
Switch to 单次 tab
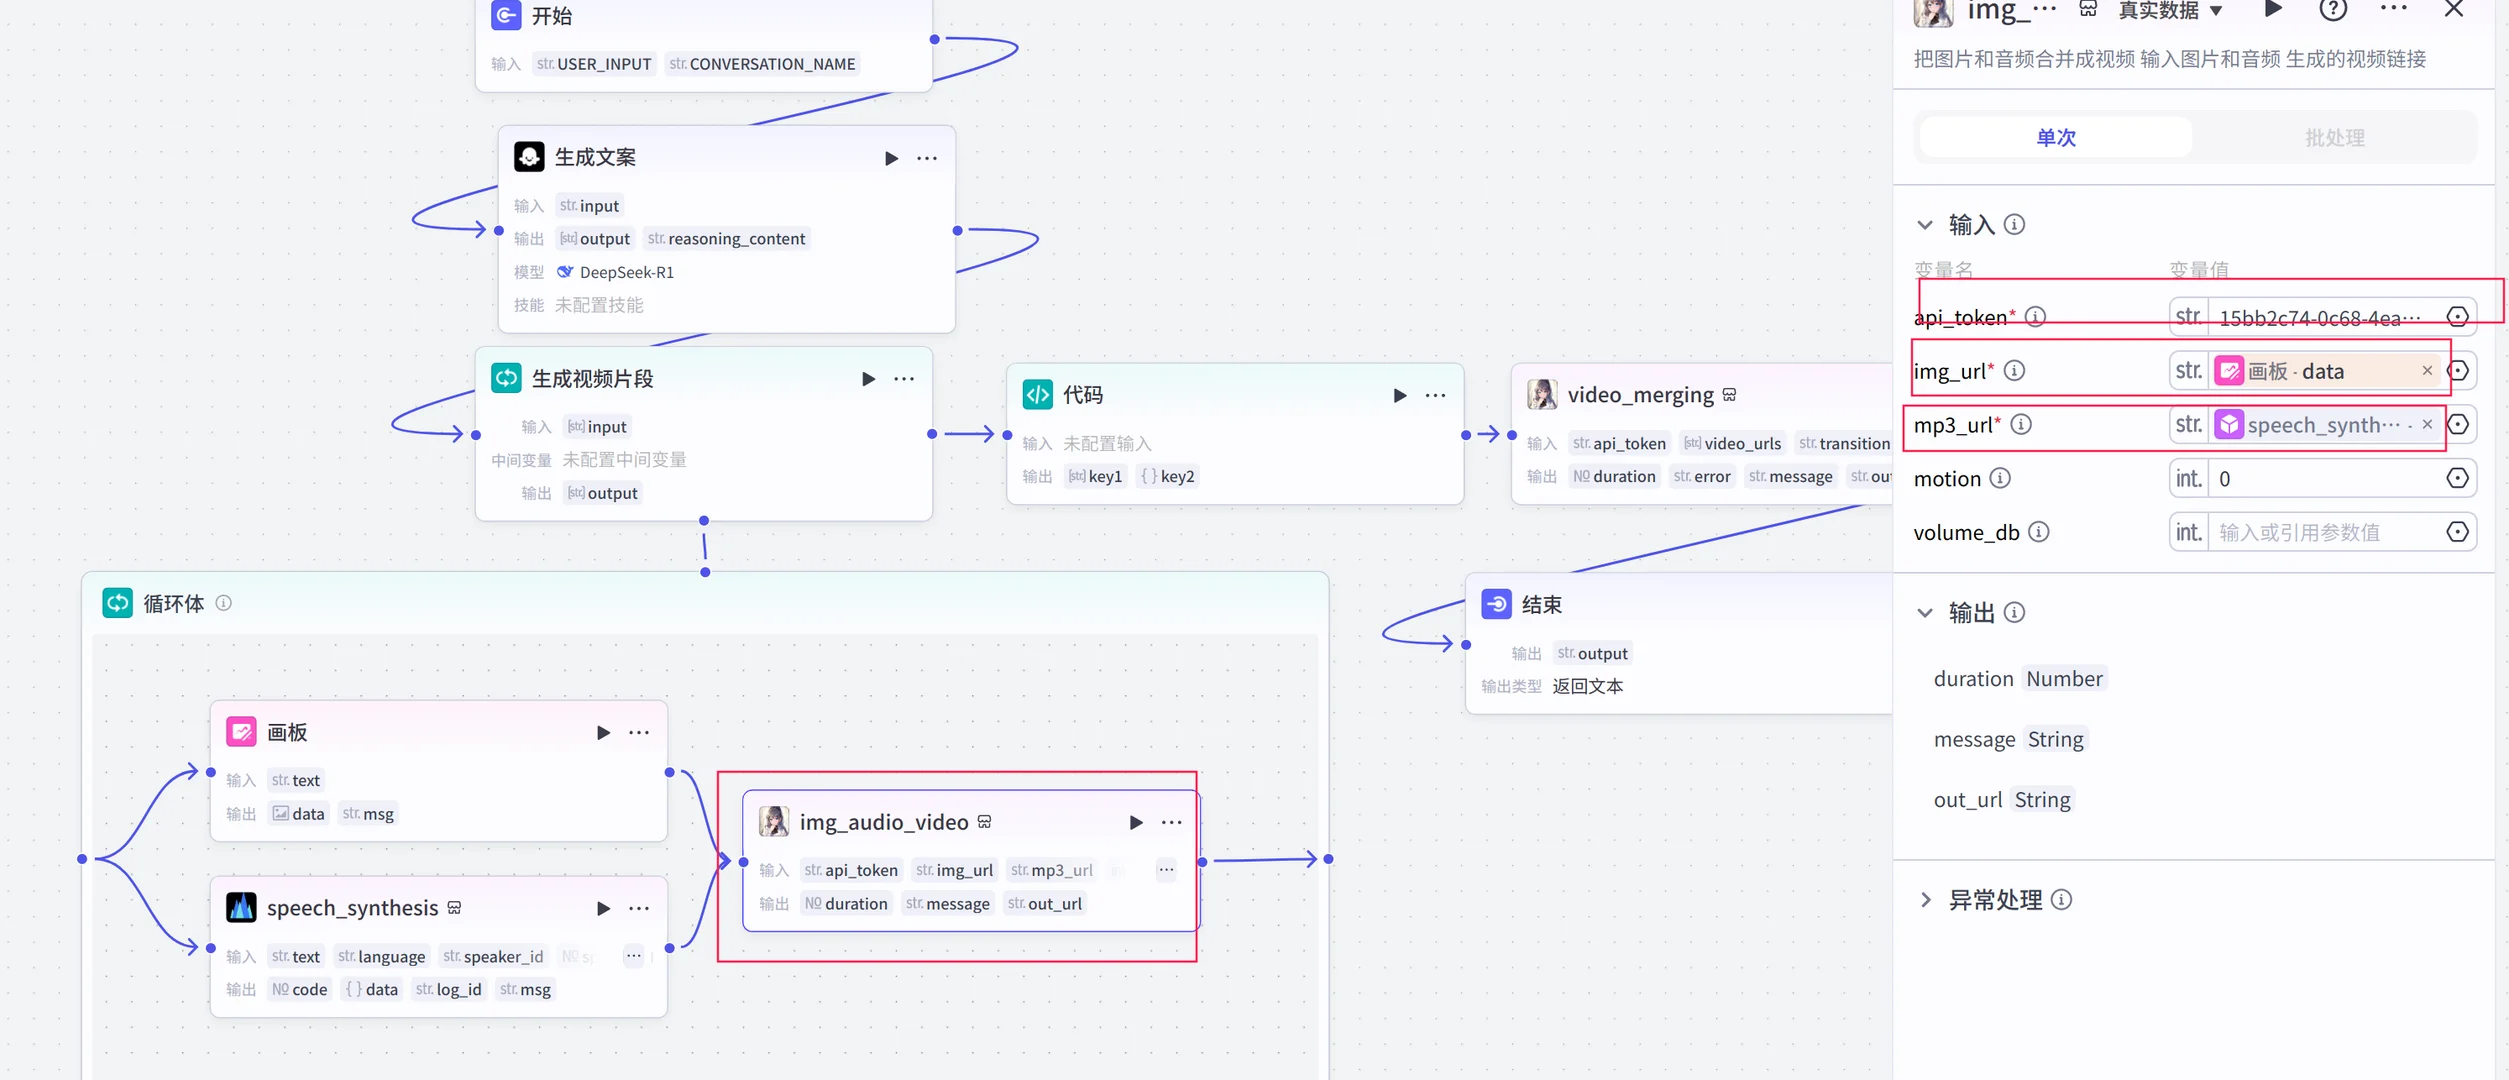(x=2056, y=137)
